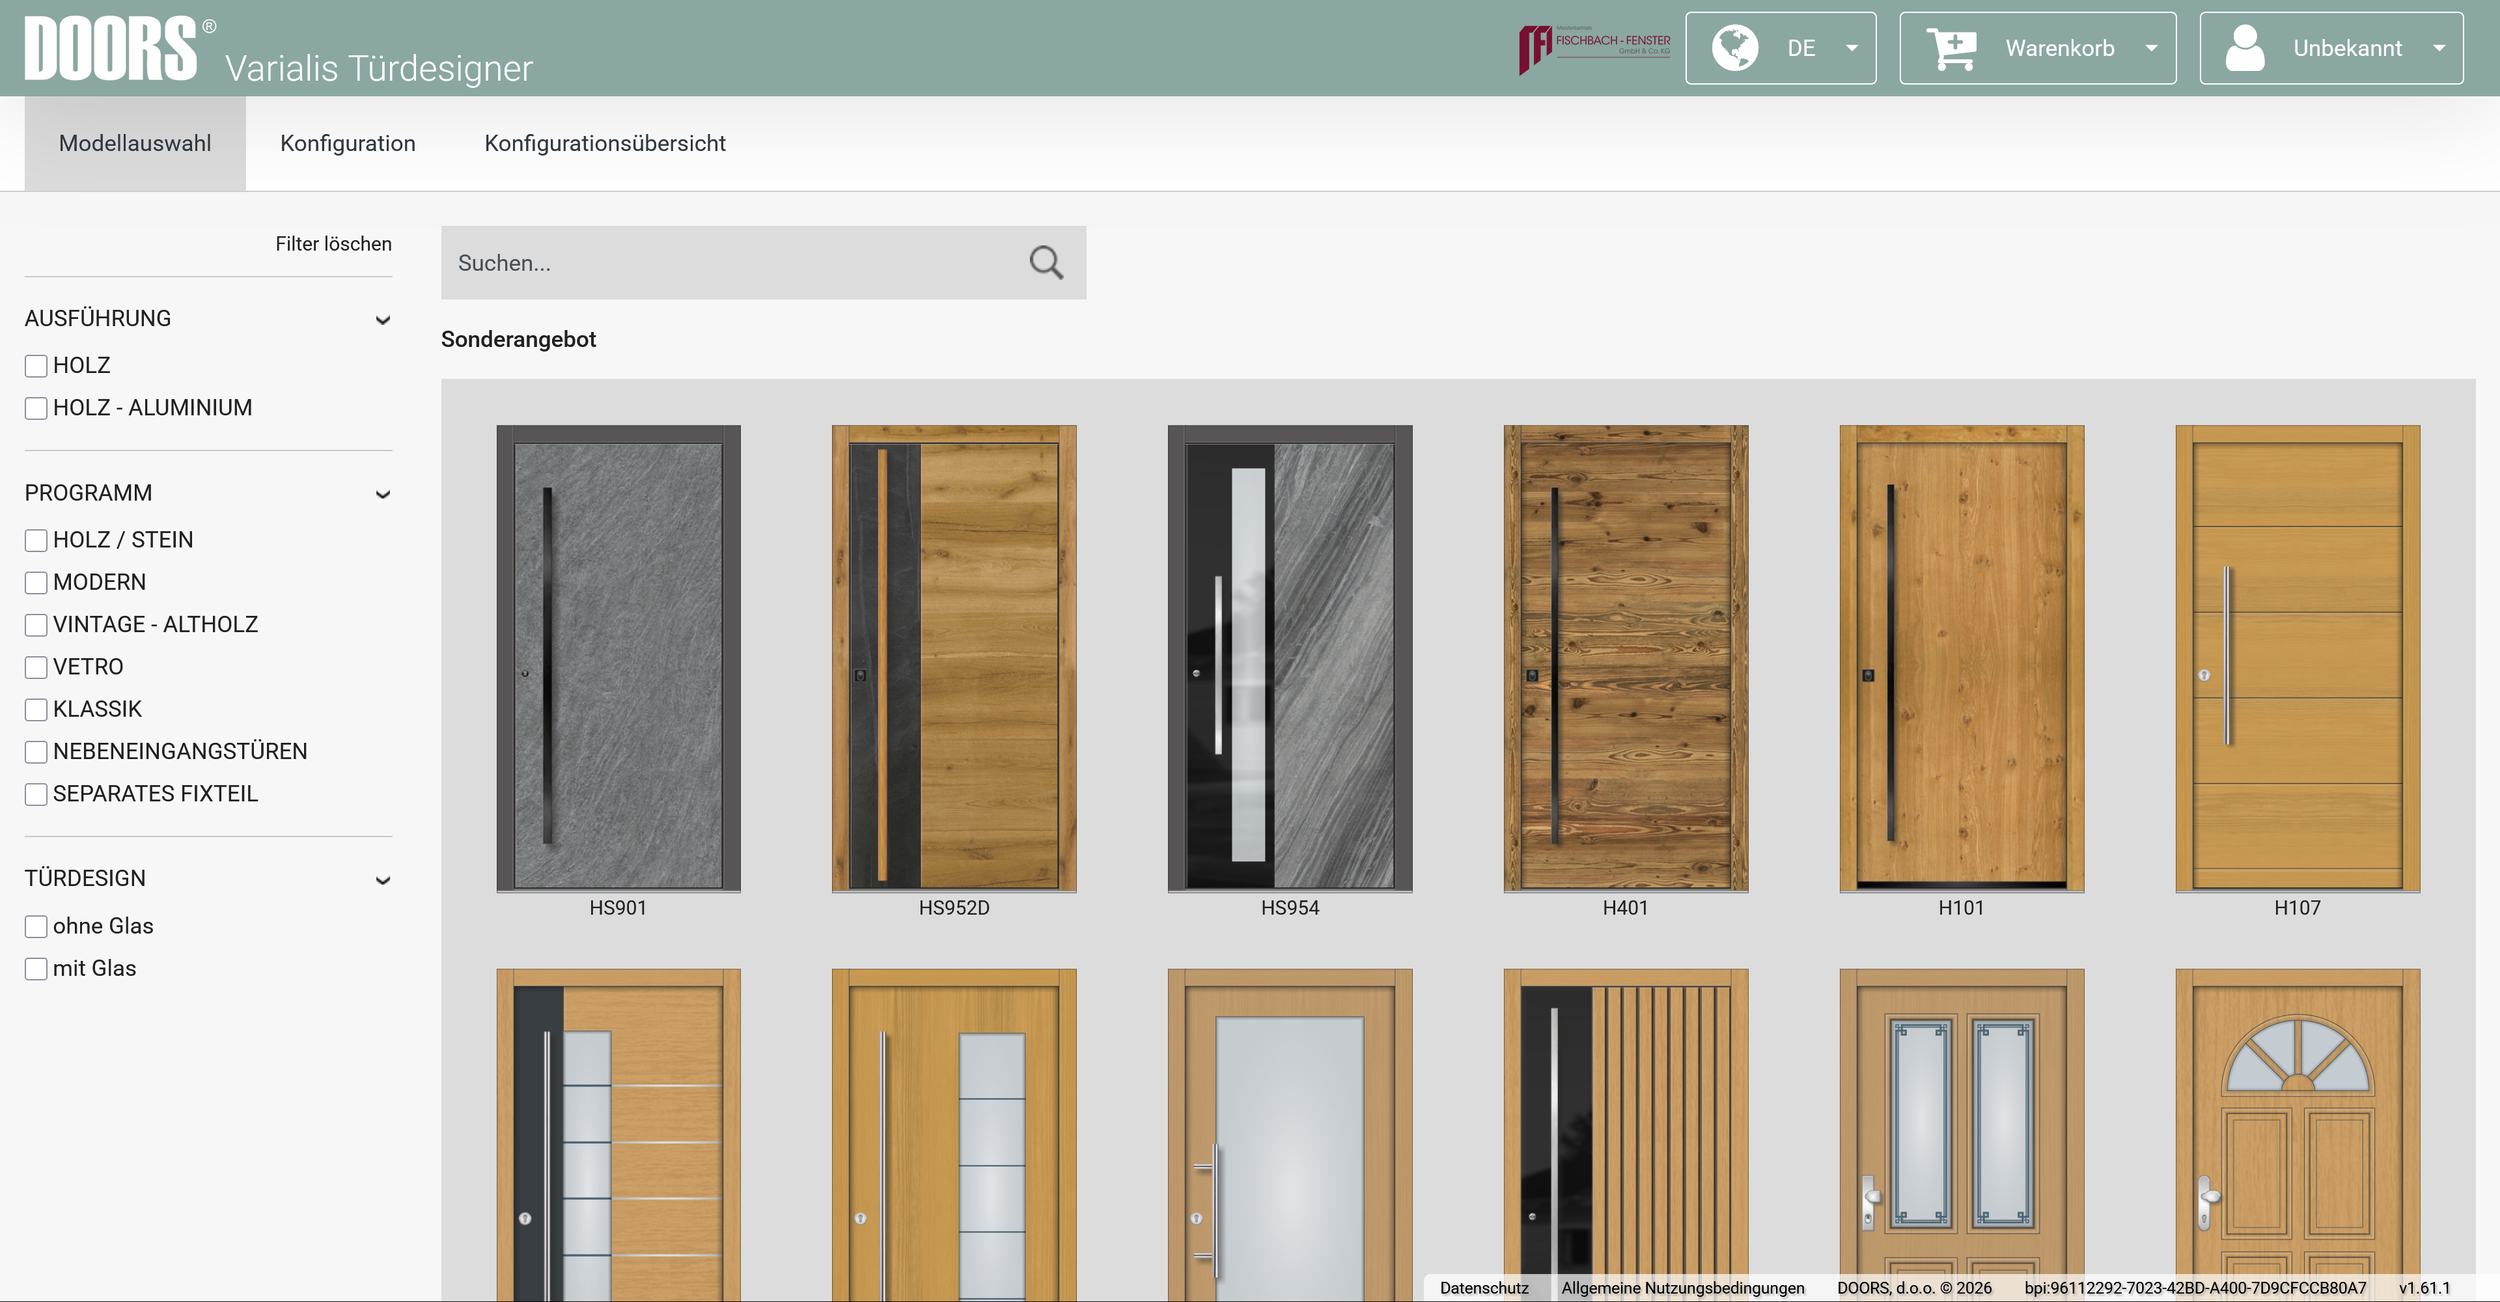Click Filter löschen to clear filters

pos(333,244)
